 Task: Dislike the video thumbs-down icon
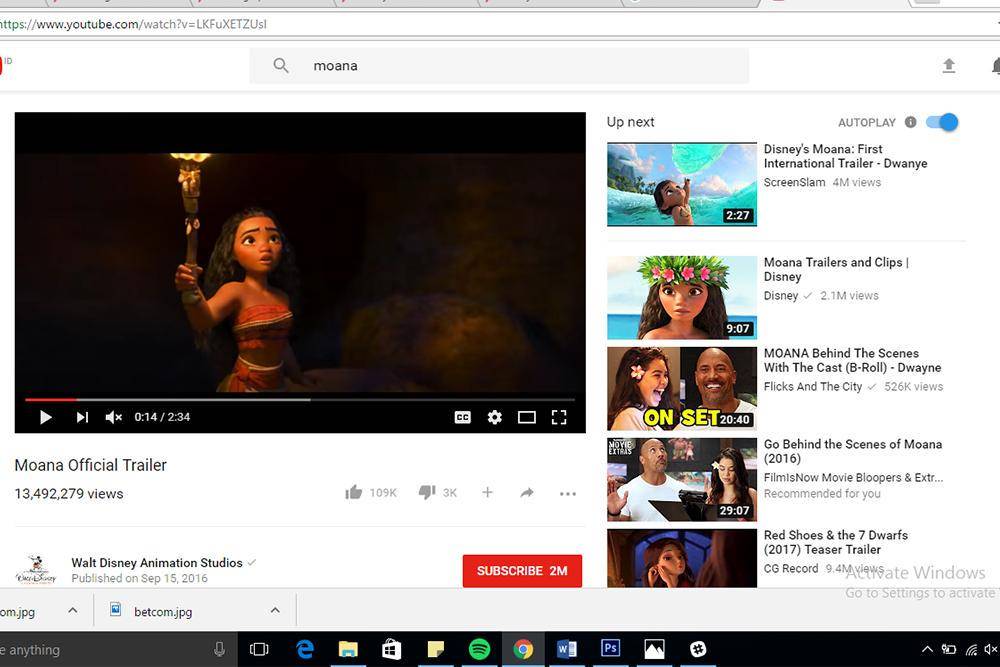click(427, 492)
